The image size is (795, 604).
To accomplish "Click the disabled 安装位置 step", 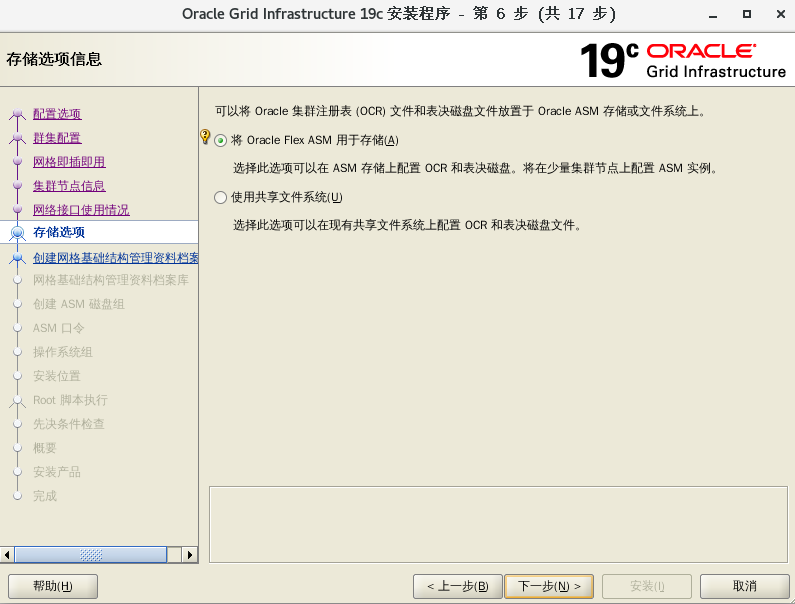I will [x=57, y=376].
